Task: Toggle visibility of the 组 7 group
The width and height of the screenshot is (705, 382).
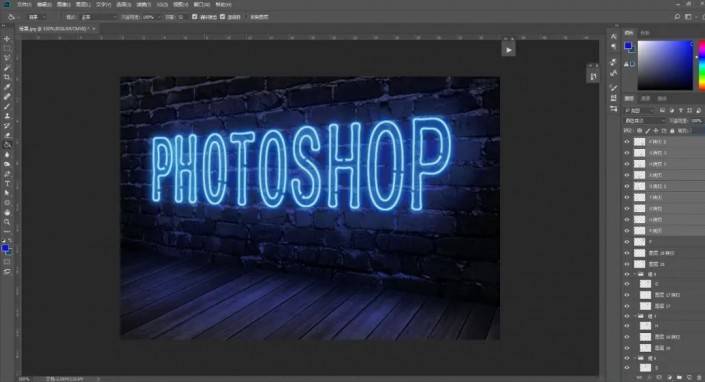Action: point(627,316)
